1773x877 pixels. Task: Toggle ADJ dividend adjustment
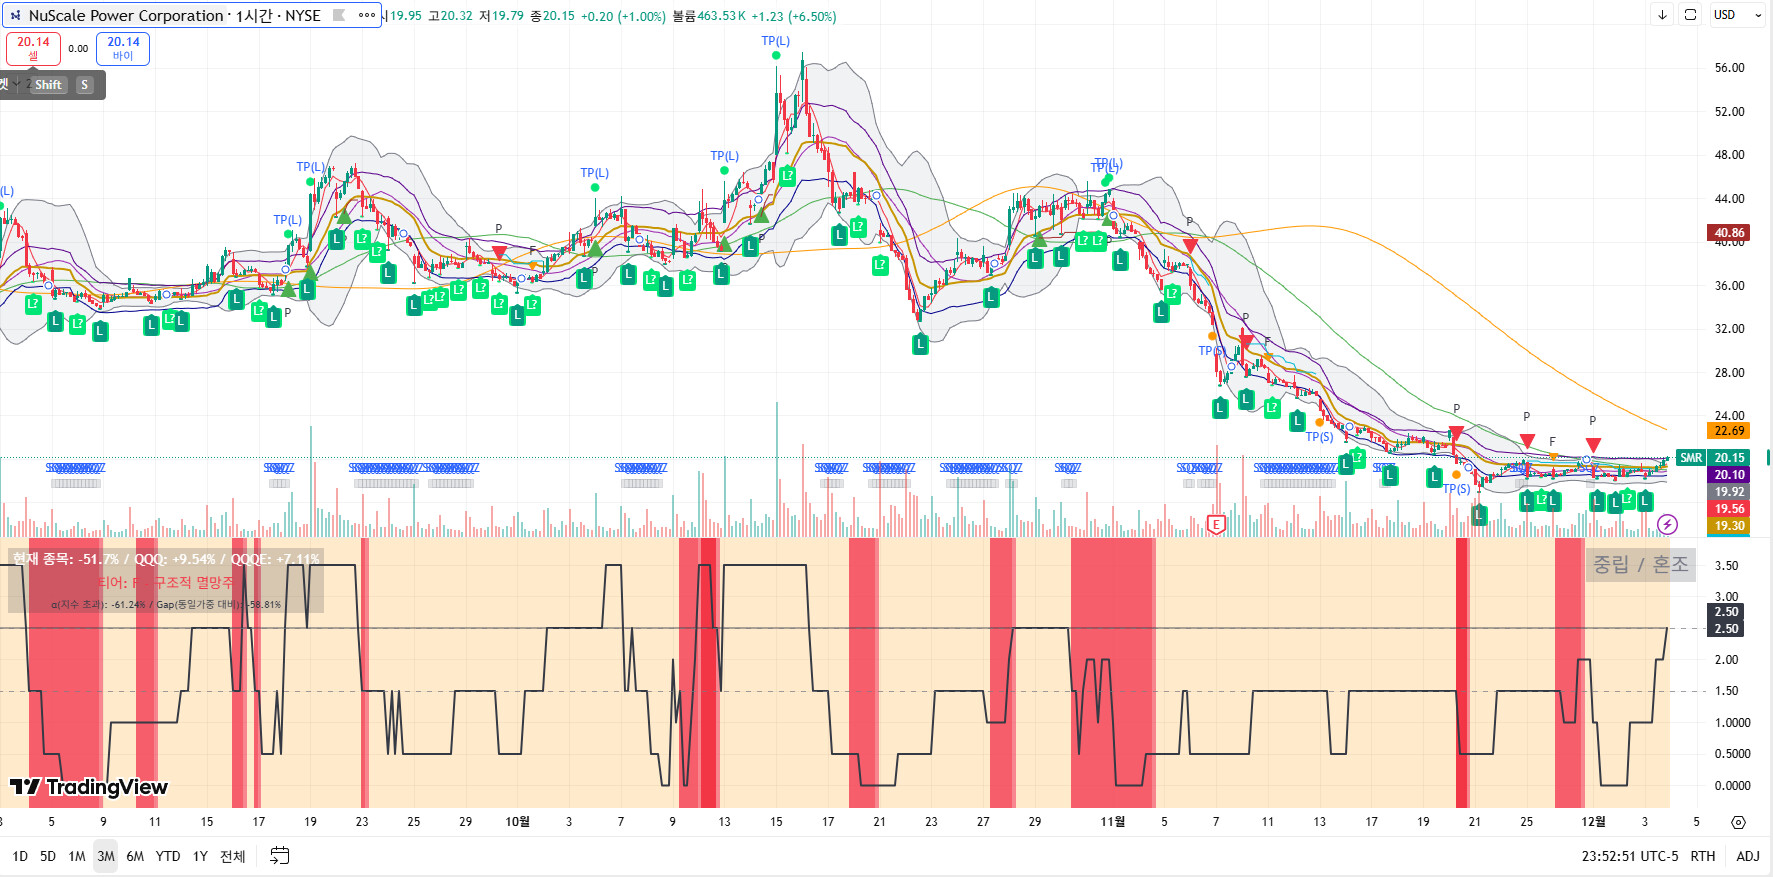(x=1748, y=856)
